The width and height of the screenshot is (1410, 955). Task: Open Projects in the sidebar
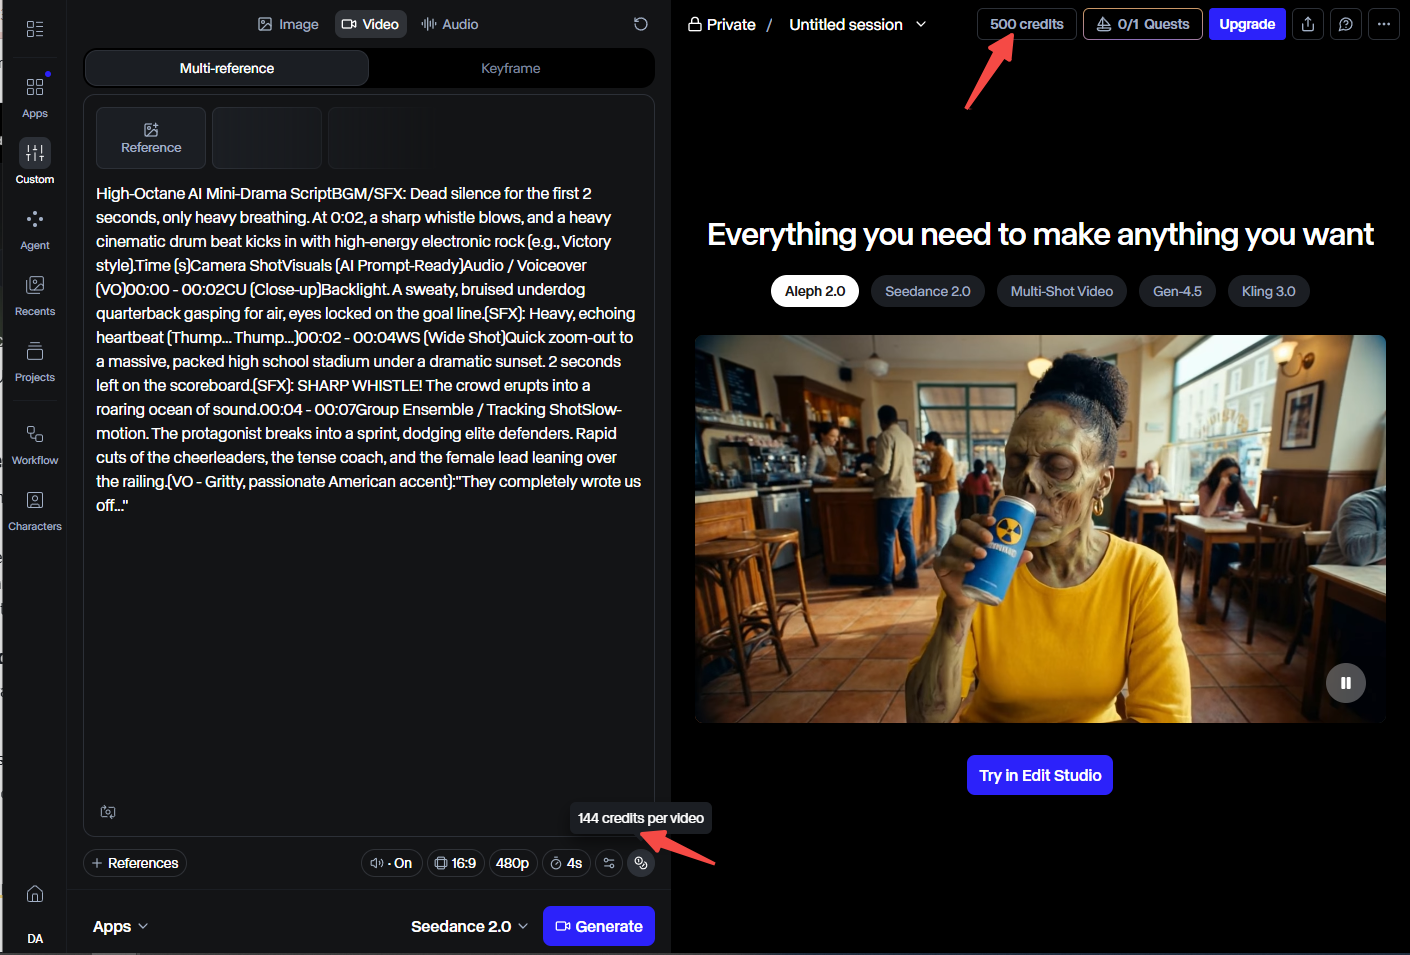35,361
